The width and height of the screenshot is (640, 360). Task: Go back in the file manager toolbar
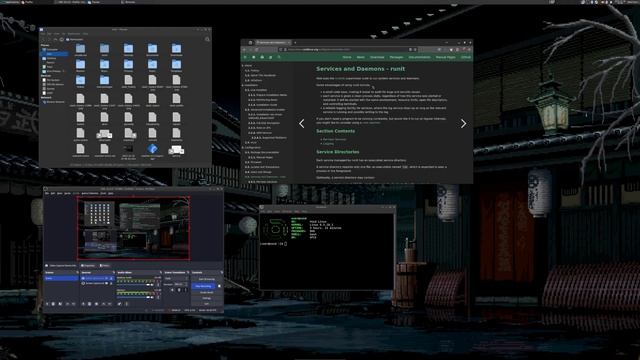click(x=42, y=40)
